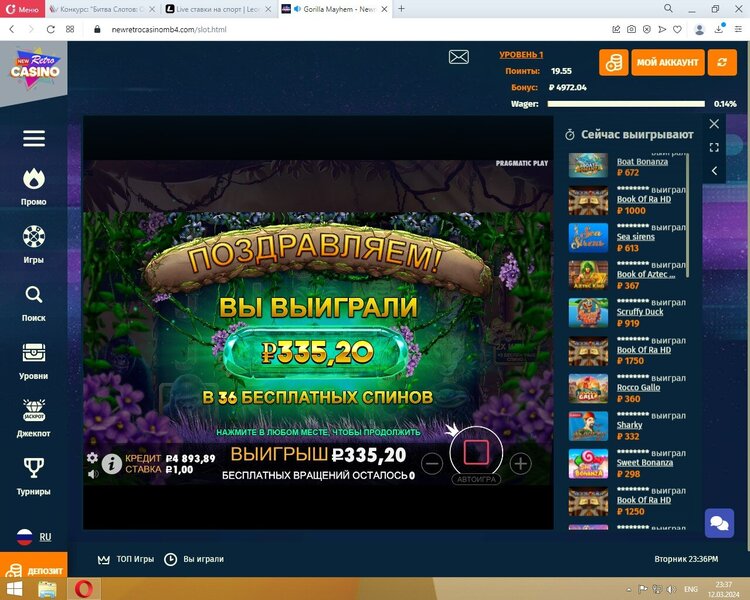Viewport: 750px width, 600px height.
Task: Add page to bookmarks heart icon
Action: pyautogui.click(x=677, y=29)
